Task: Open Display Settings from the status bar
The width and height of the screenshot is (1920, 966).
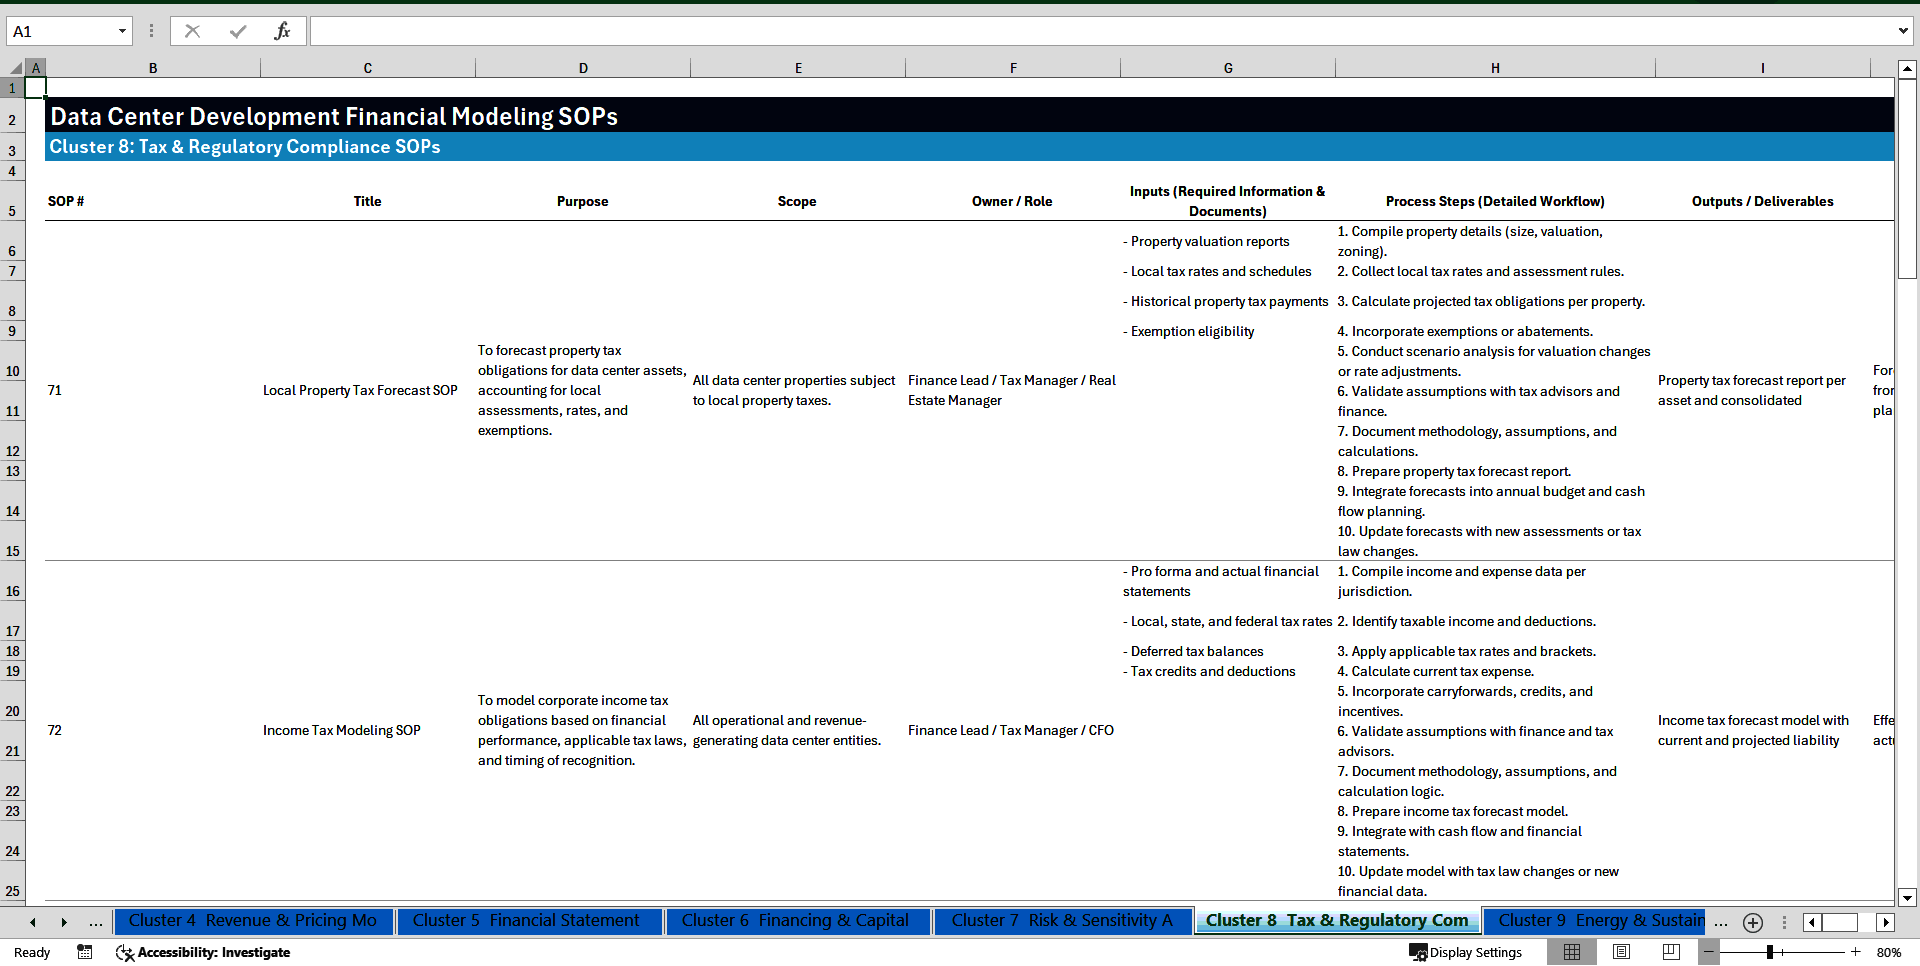Action: [x=1465, y=952]
